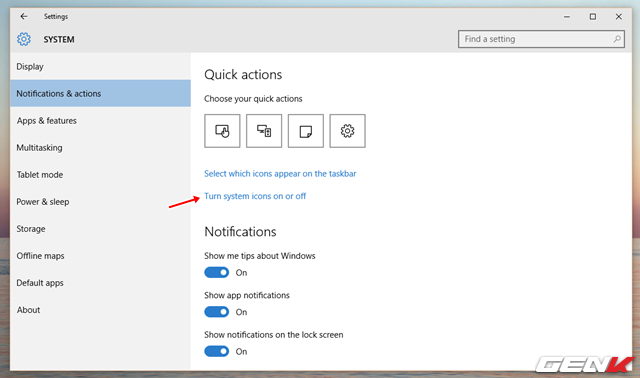Toggle notifications on the lock screen

[x=217, y=351]
